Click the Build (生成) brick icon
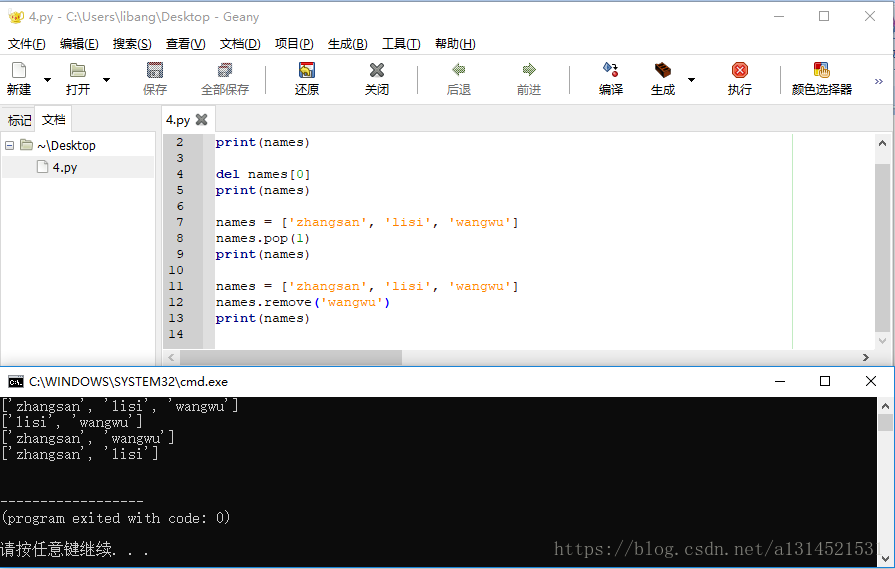The width and height of the screenshot is (895, 569). coord(663,70)
